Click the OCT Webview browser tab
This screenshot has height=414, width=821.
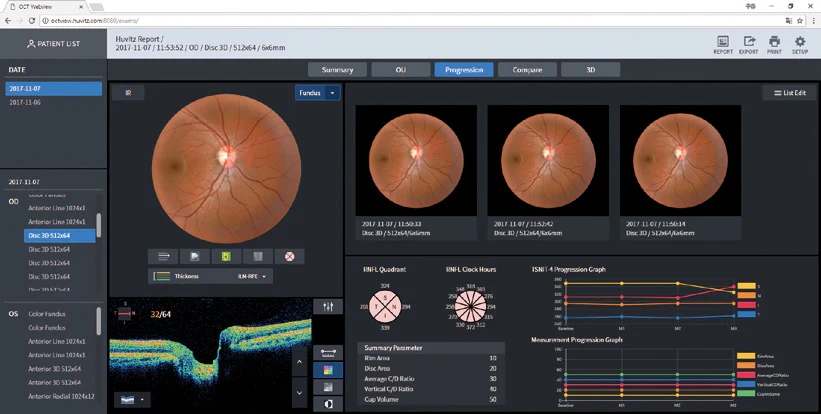[44, 6]
